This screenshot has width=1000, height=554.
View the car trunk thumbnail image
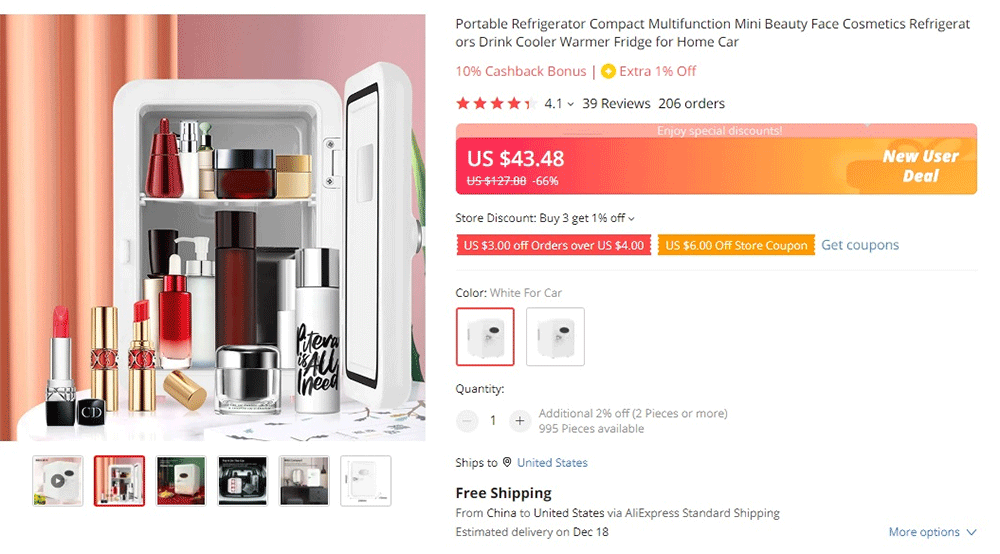[x=243, y=481]
